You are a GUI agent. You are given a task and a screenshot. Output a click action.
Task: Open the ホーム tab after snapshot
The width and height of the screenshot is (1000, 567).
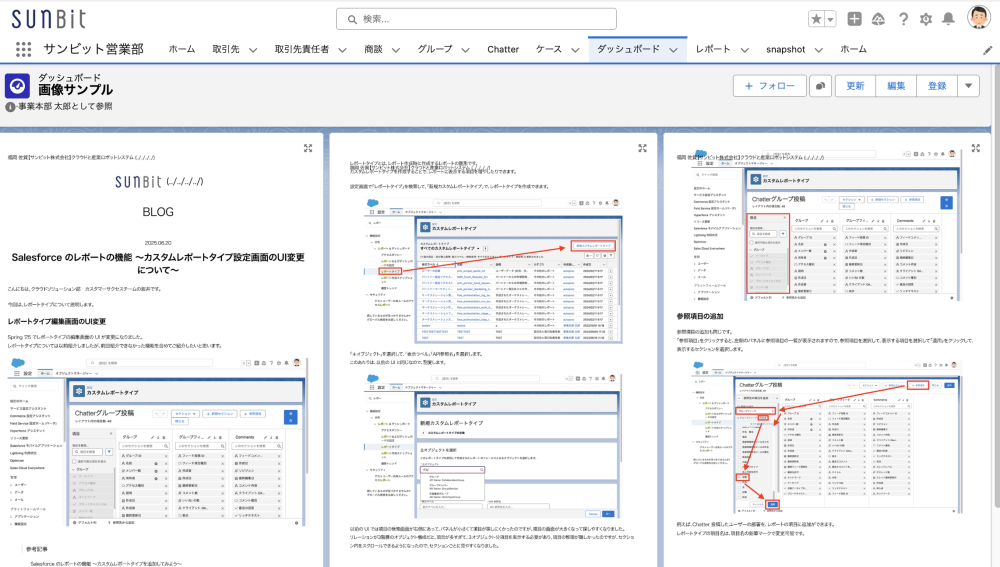click(853, 49)
